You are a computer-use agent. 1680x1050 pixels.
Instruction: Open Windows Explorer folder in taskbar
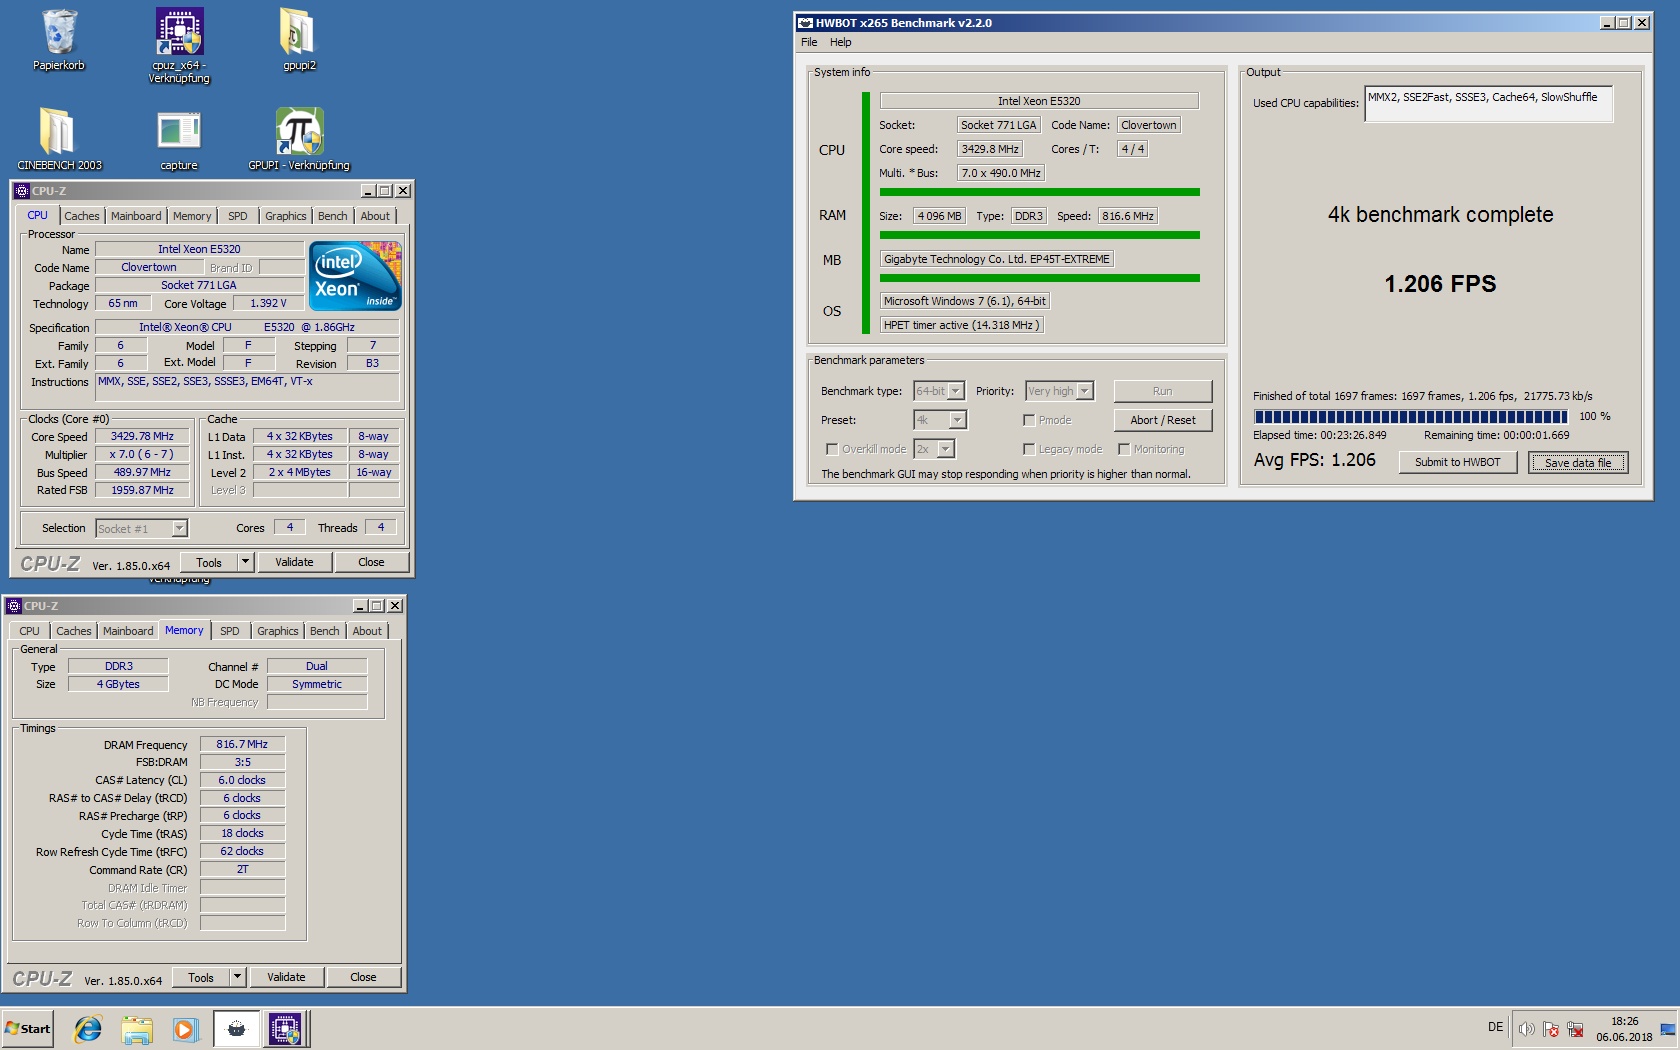pyautogui.click(x=136, y=1028)
